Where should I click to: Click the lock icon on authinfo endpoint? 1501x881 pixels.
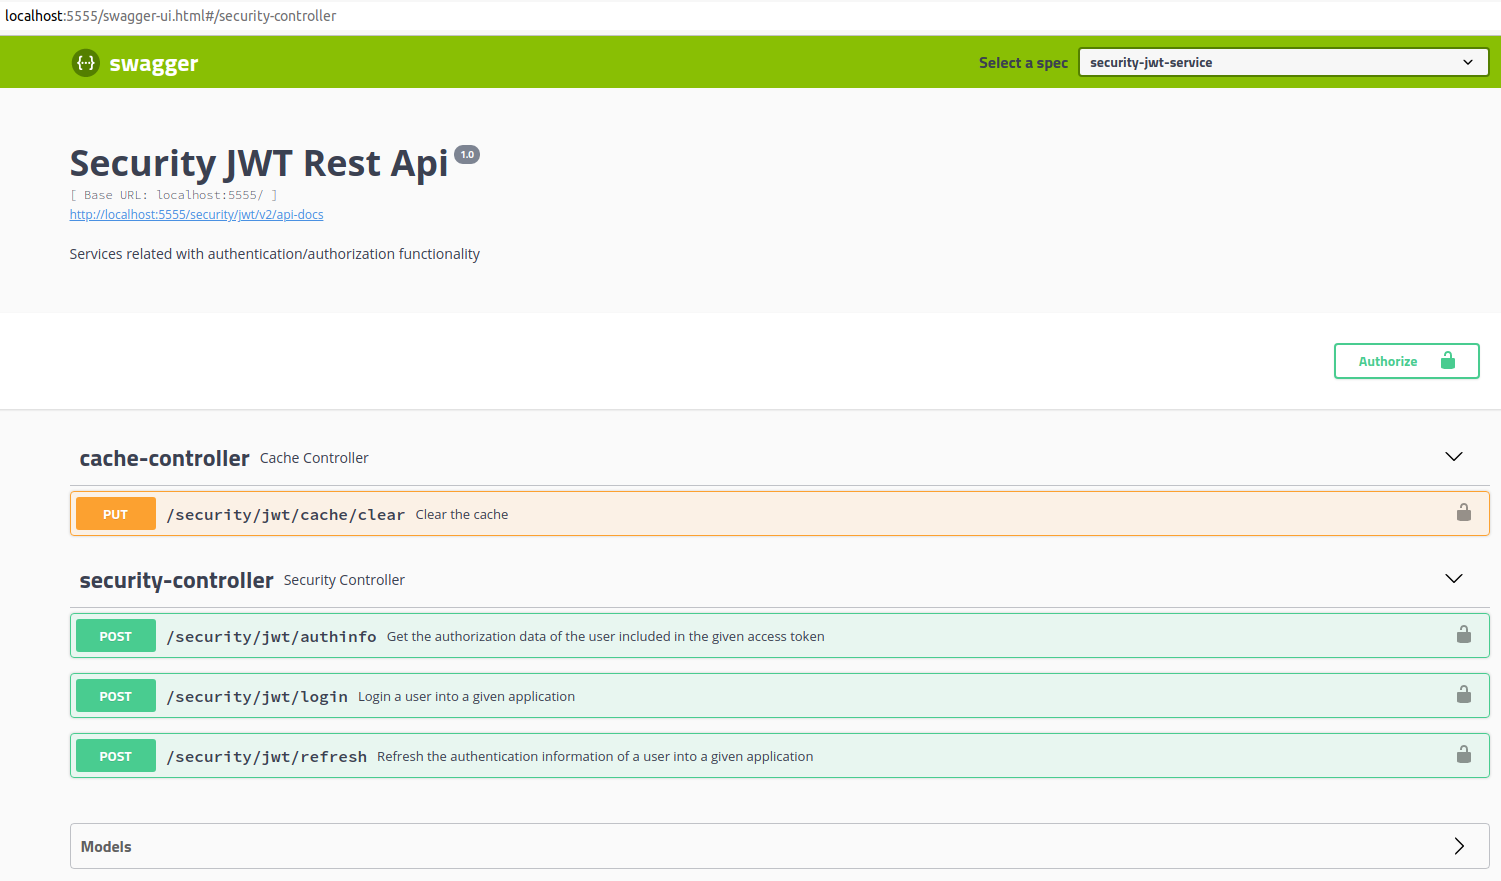point(1463,635)
